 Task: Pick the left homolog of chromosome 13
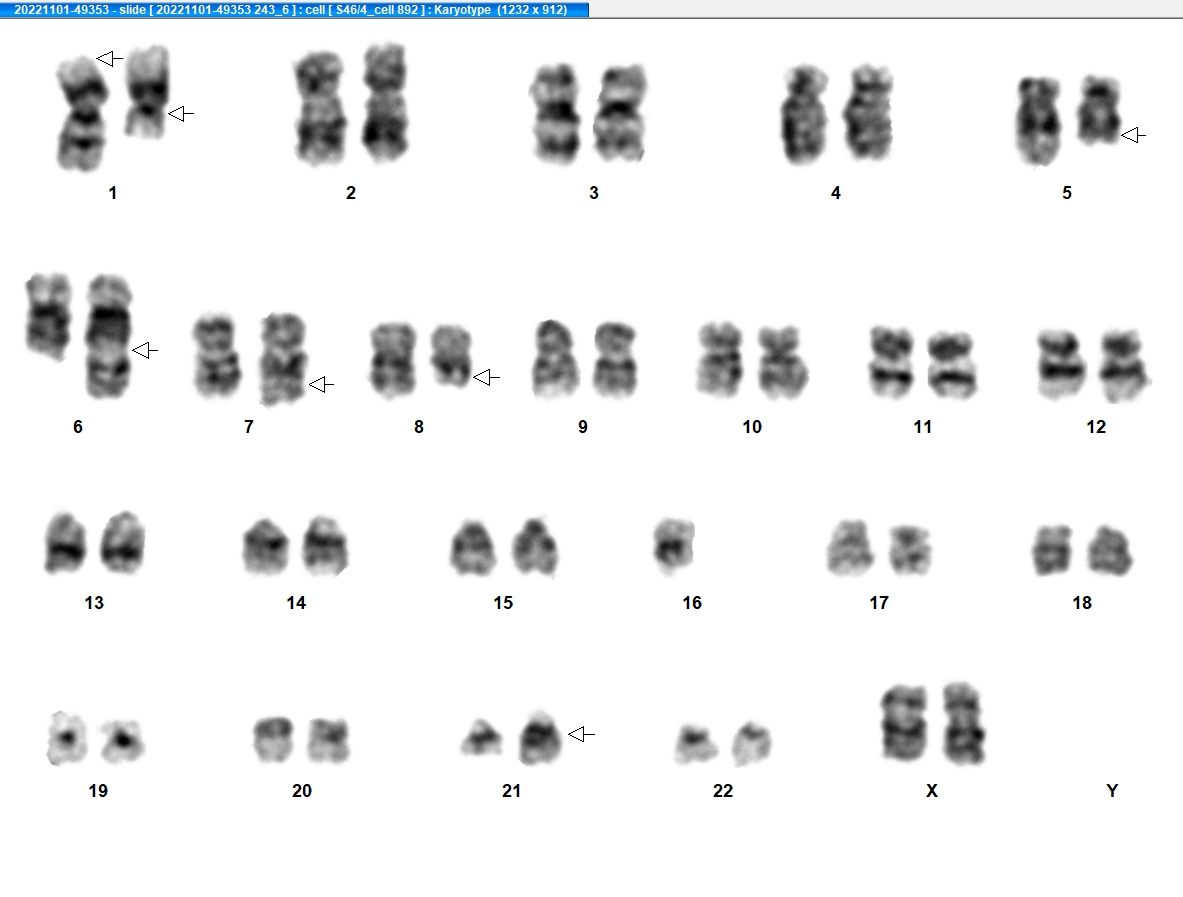coord(65,543)
